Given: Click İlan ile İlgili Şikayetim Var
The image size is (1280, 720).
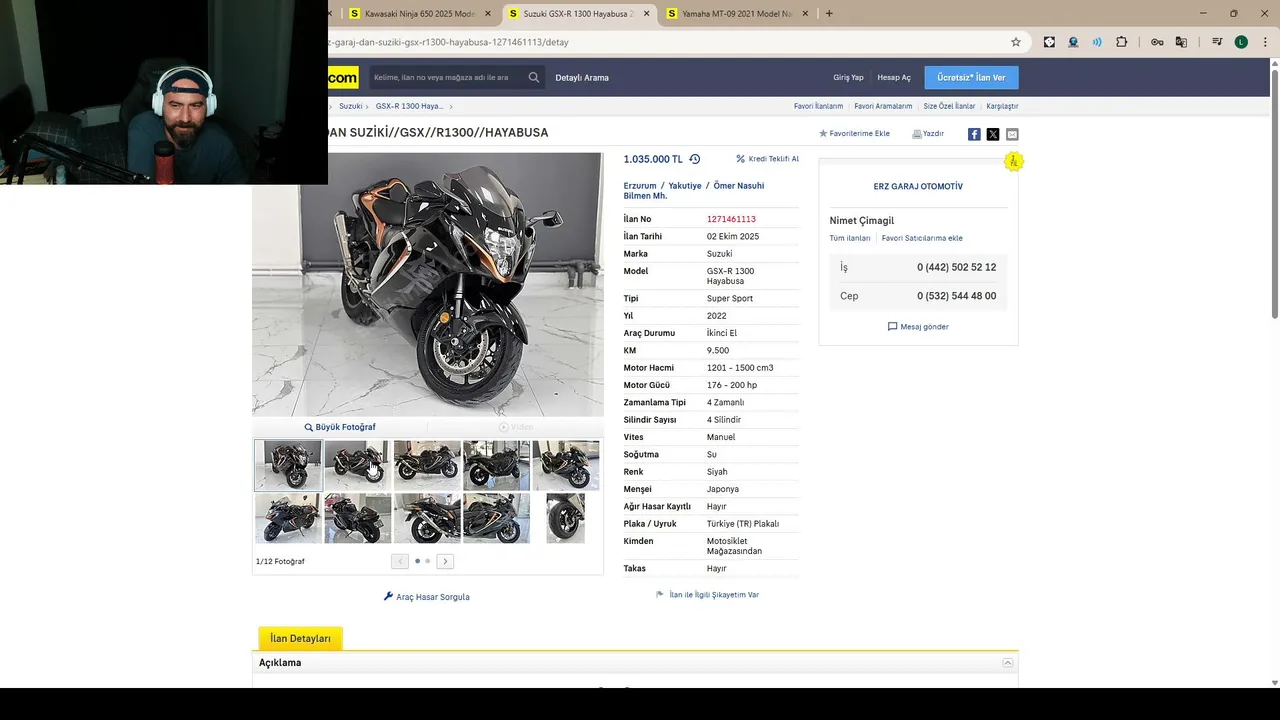Looking at the screenshot, I should (x=707, y=595).
